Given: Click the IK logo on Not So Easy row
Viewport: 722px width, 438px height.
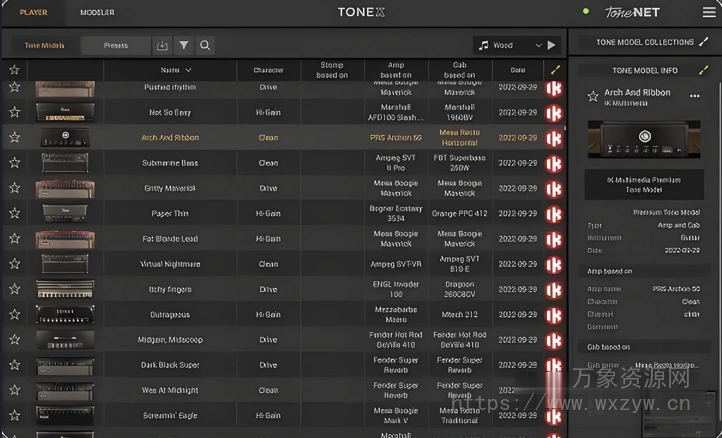Looking at the screenshot, I should pyautogui.click(x=554, y=112).
